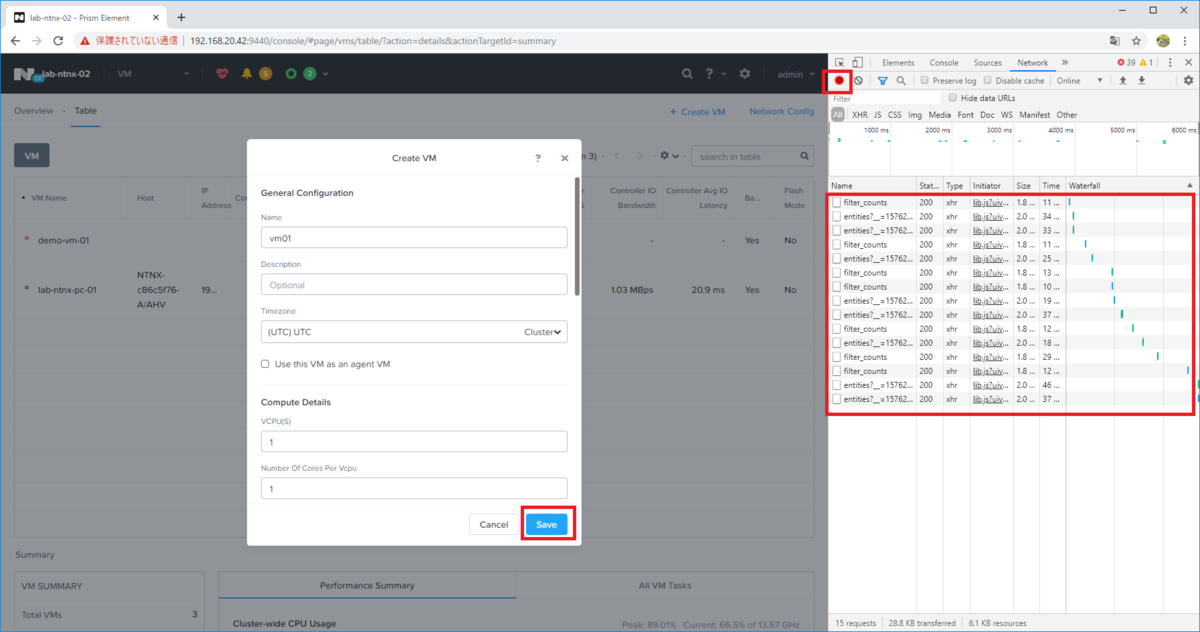
Task: Click the red error count 39
Action: 1127,62
